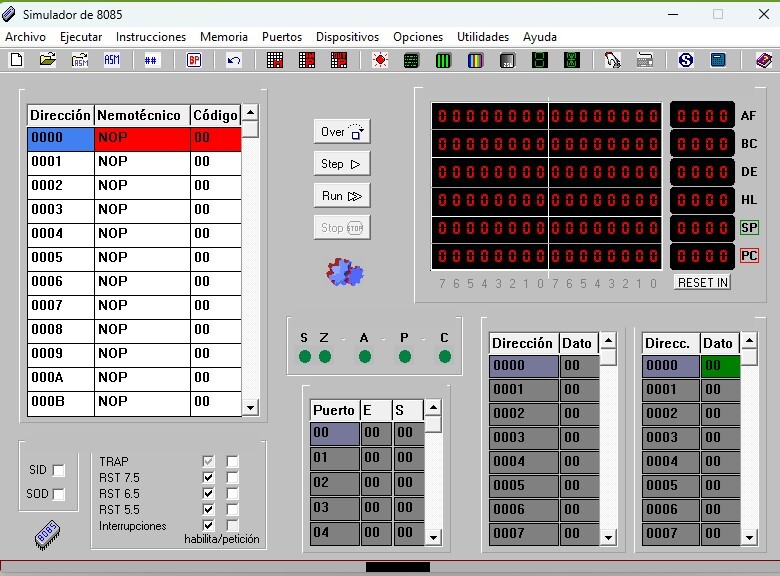Screen dimensions: 780x576
Task: Open the Ejecutar menu
Action: [x=81, y=37]
